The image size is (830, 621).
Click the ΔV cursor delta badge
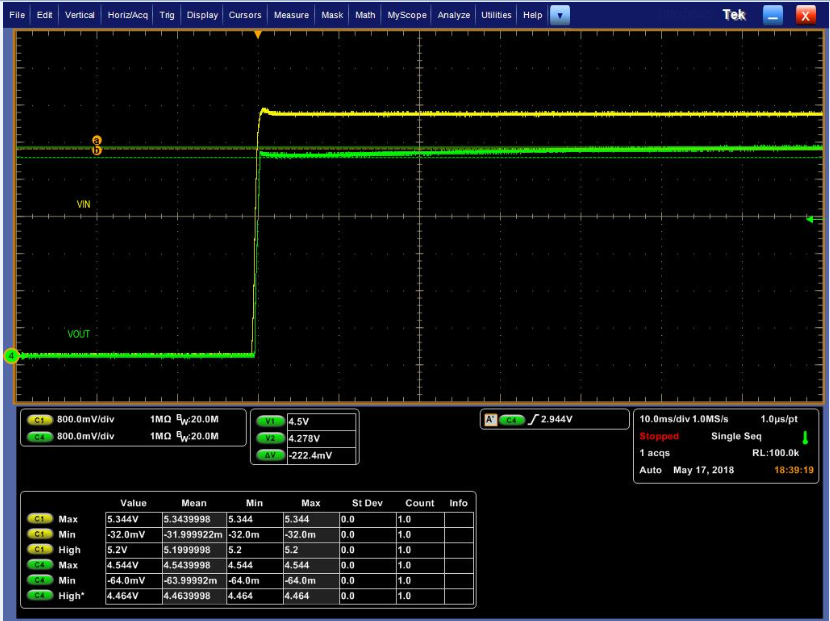point(270,454)
